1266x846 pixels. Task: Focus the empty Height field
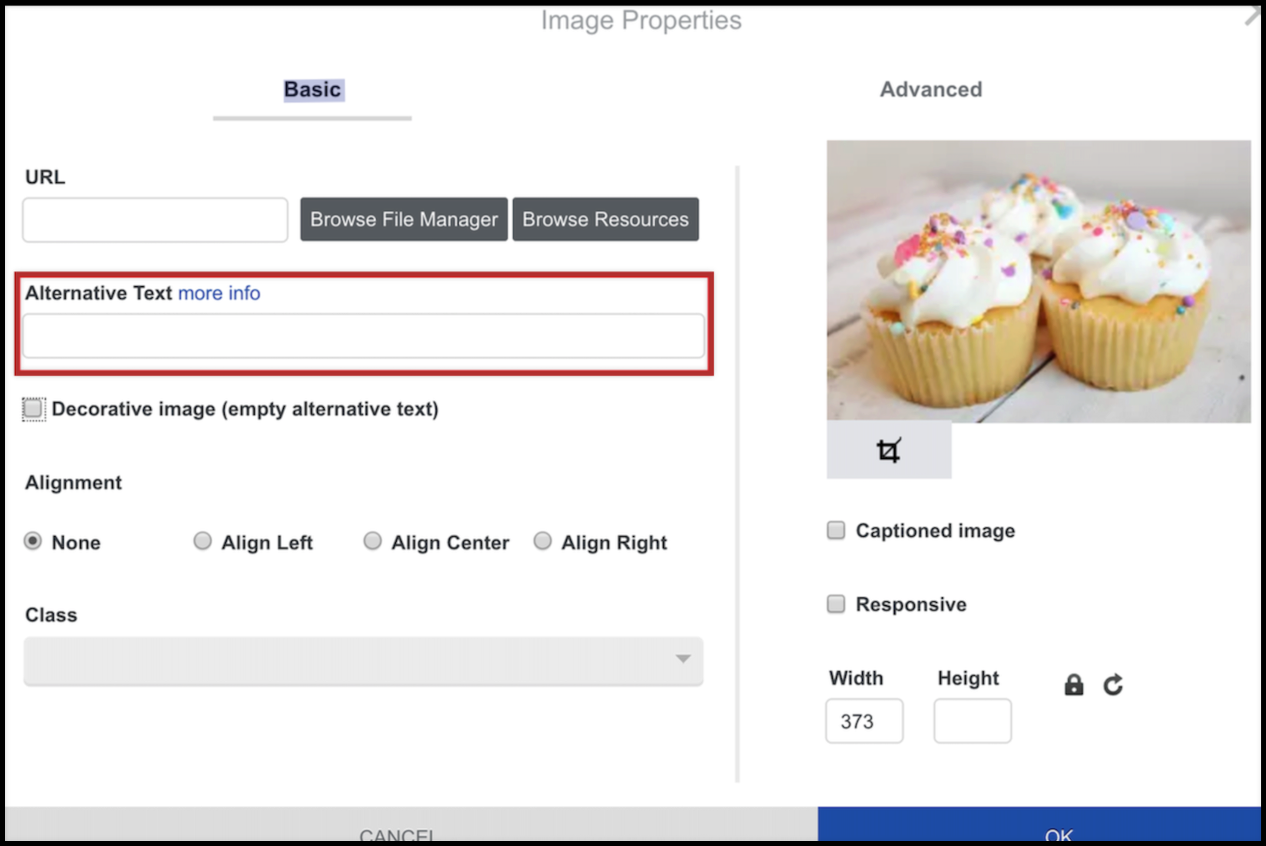pyautogui.click(x=972, y=721)
